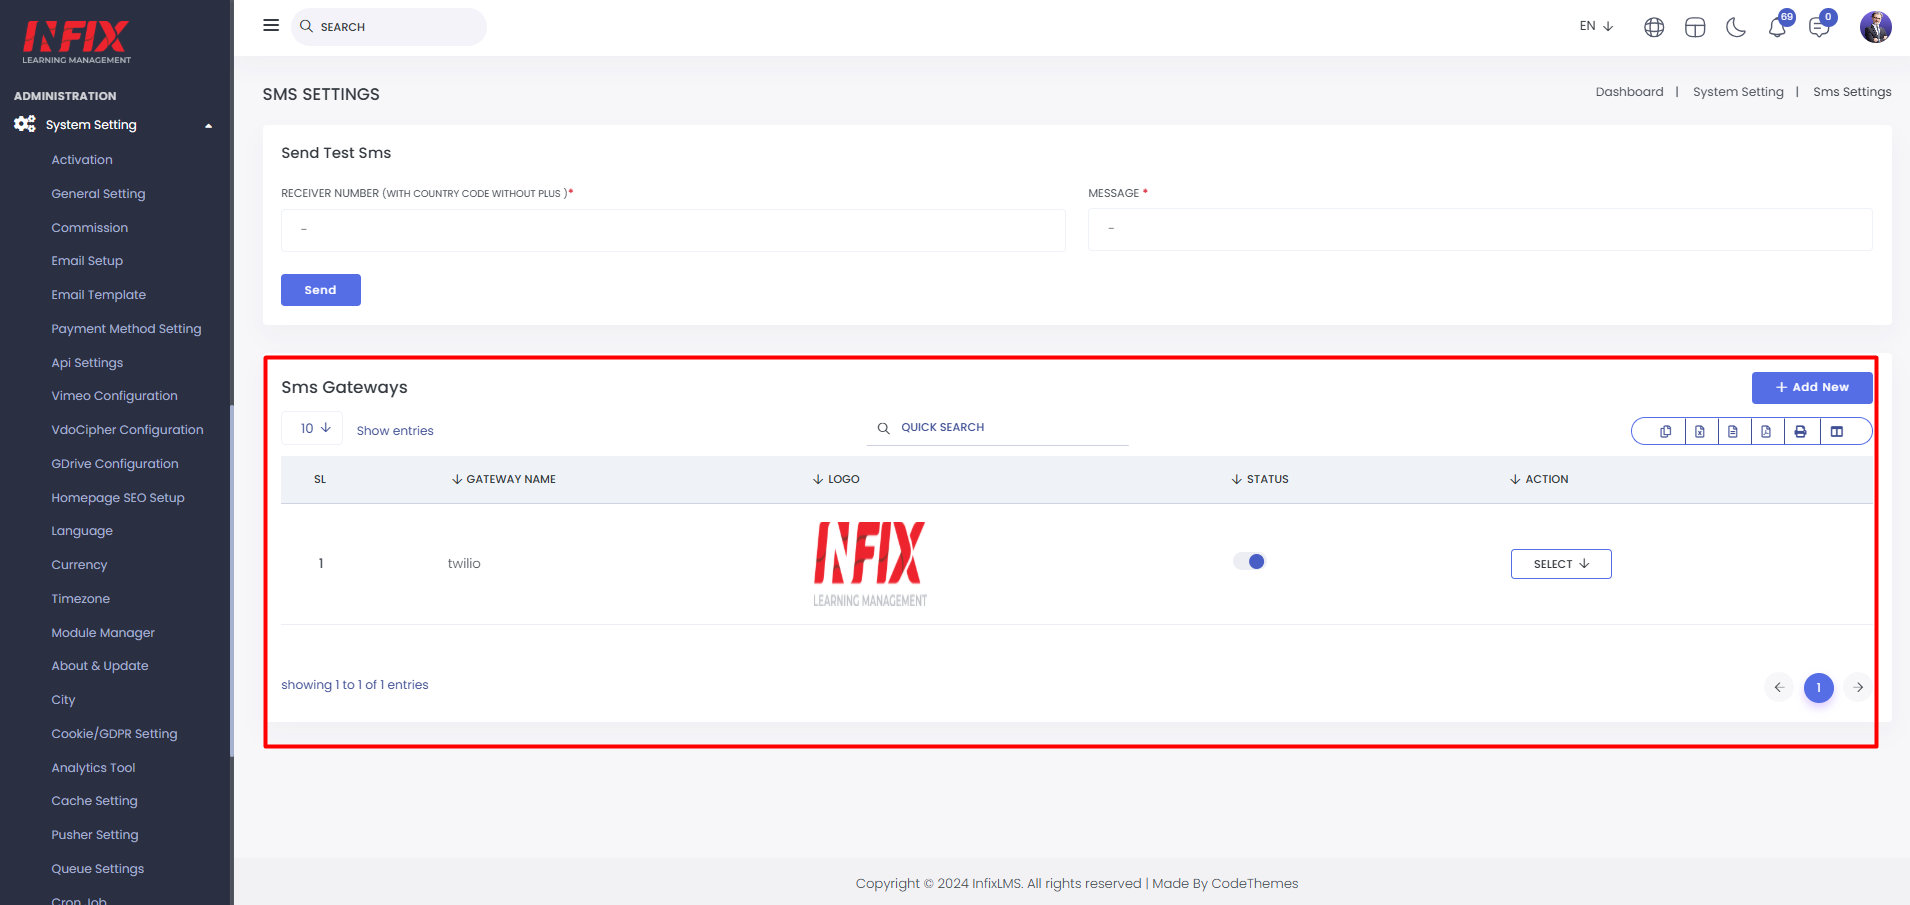Open the EN language dropdown
The height and width of the screenshot is (905, 1910).
[x=1596, y=26]
